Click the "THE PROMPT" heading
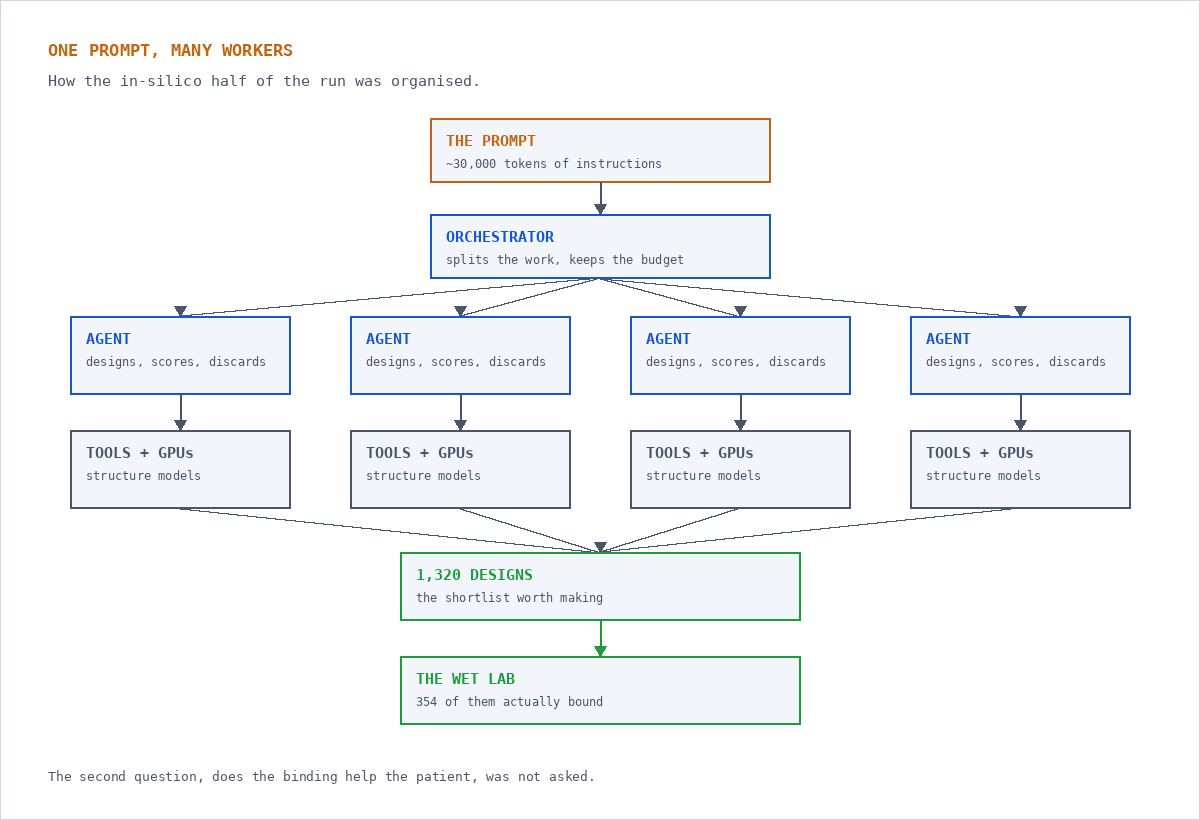 click(491, 142)
